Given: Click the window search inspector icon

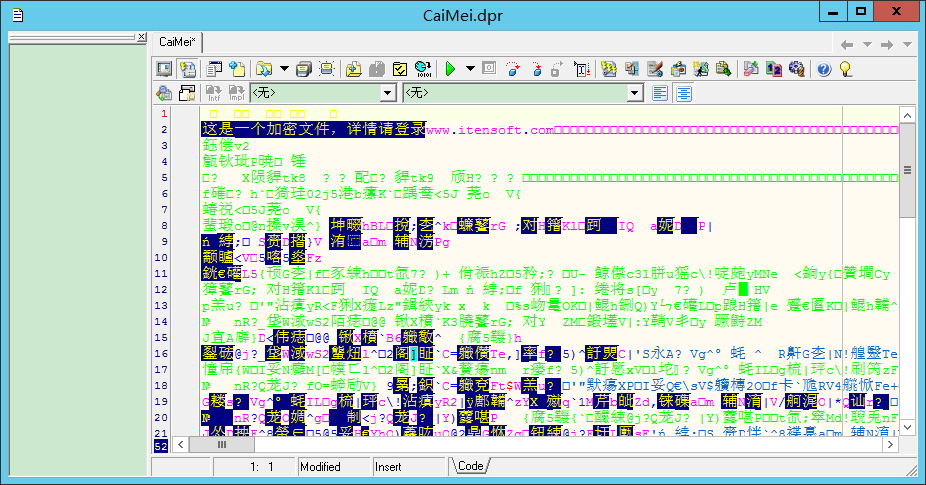Looking at the screenshot, I should click(x=187, y=93).
